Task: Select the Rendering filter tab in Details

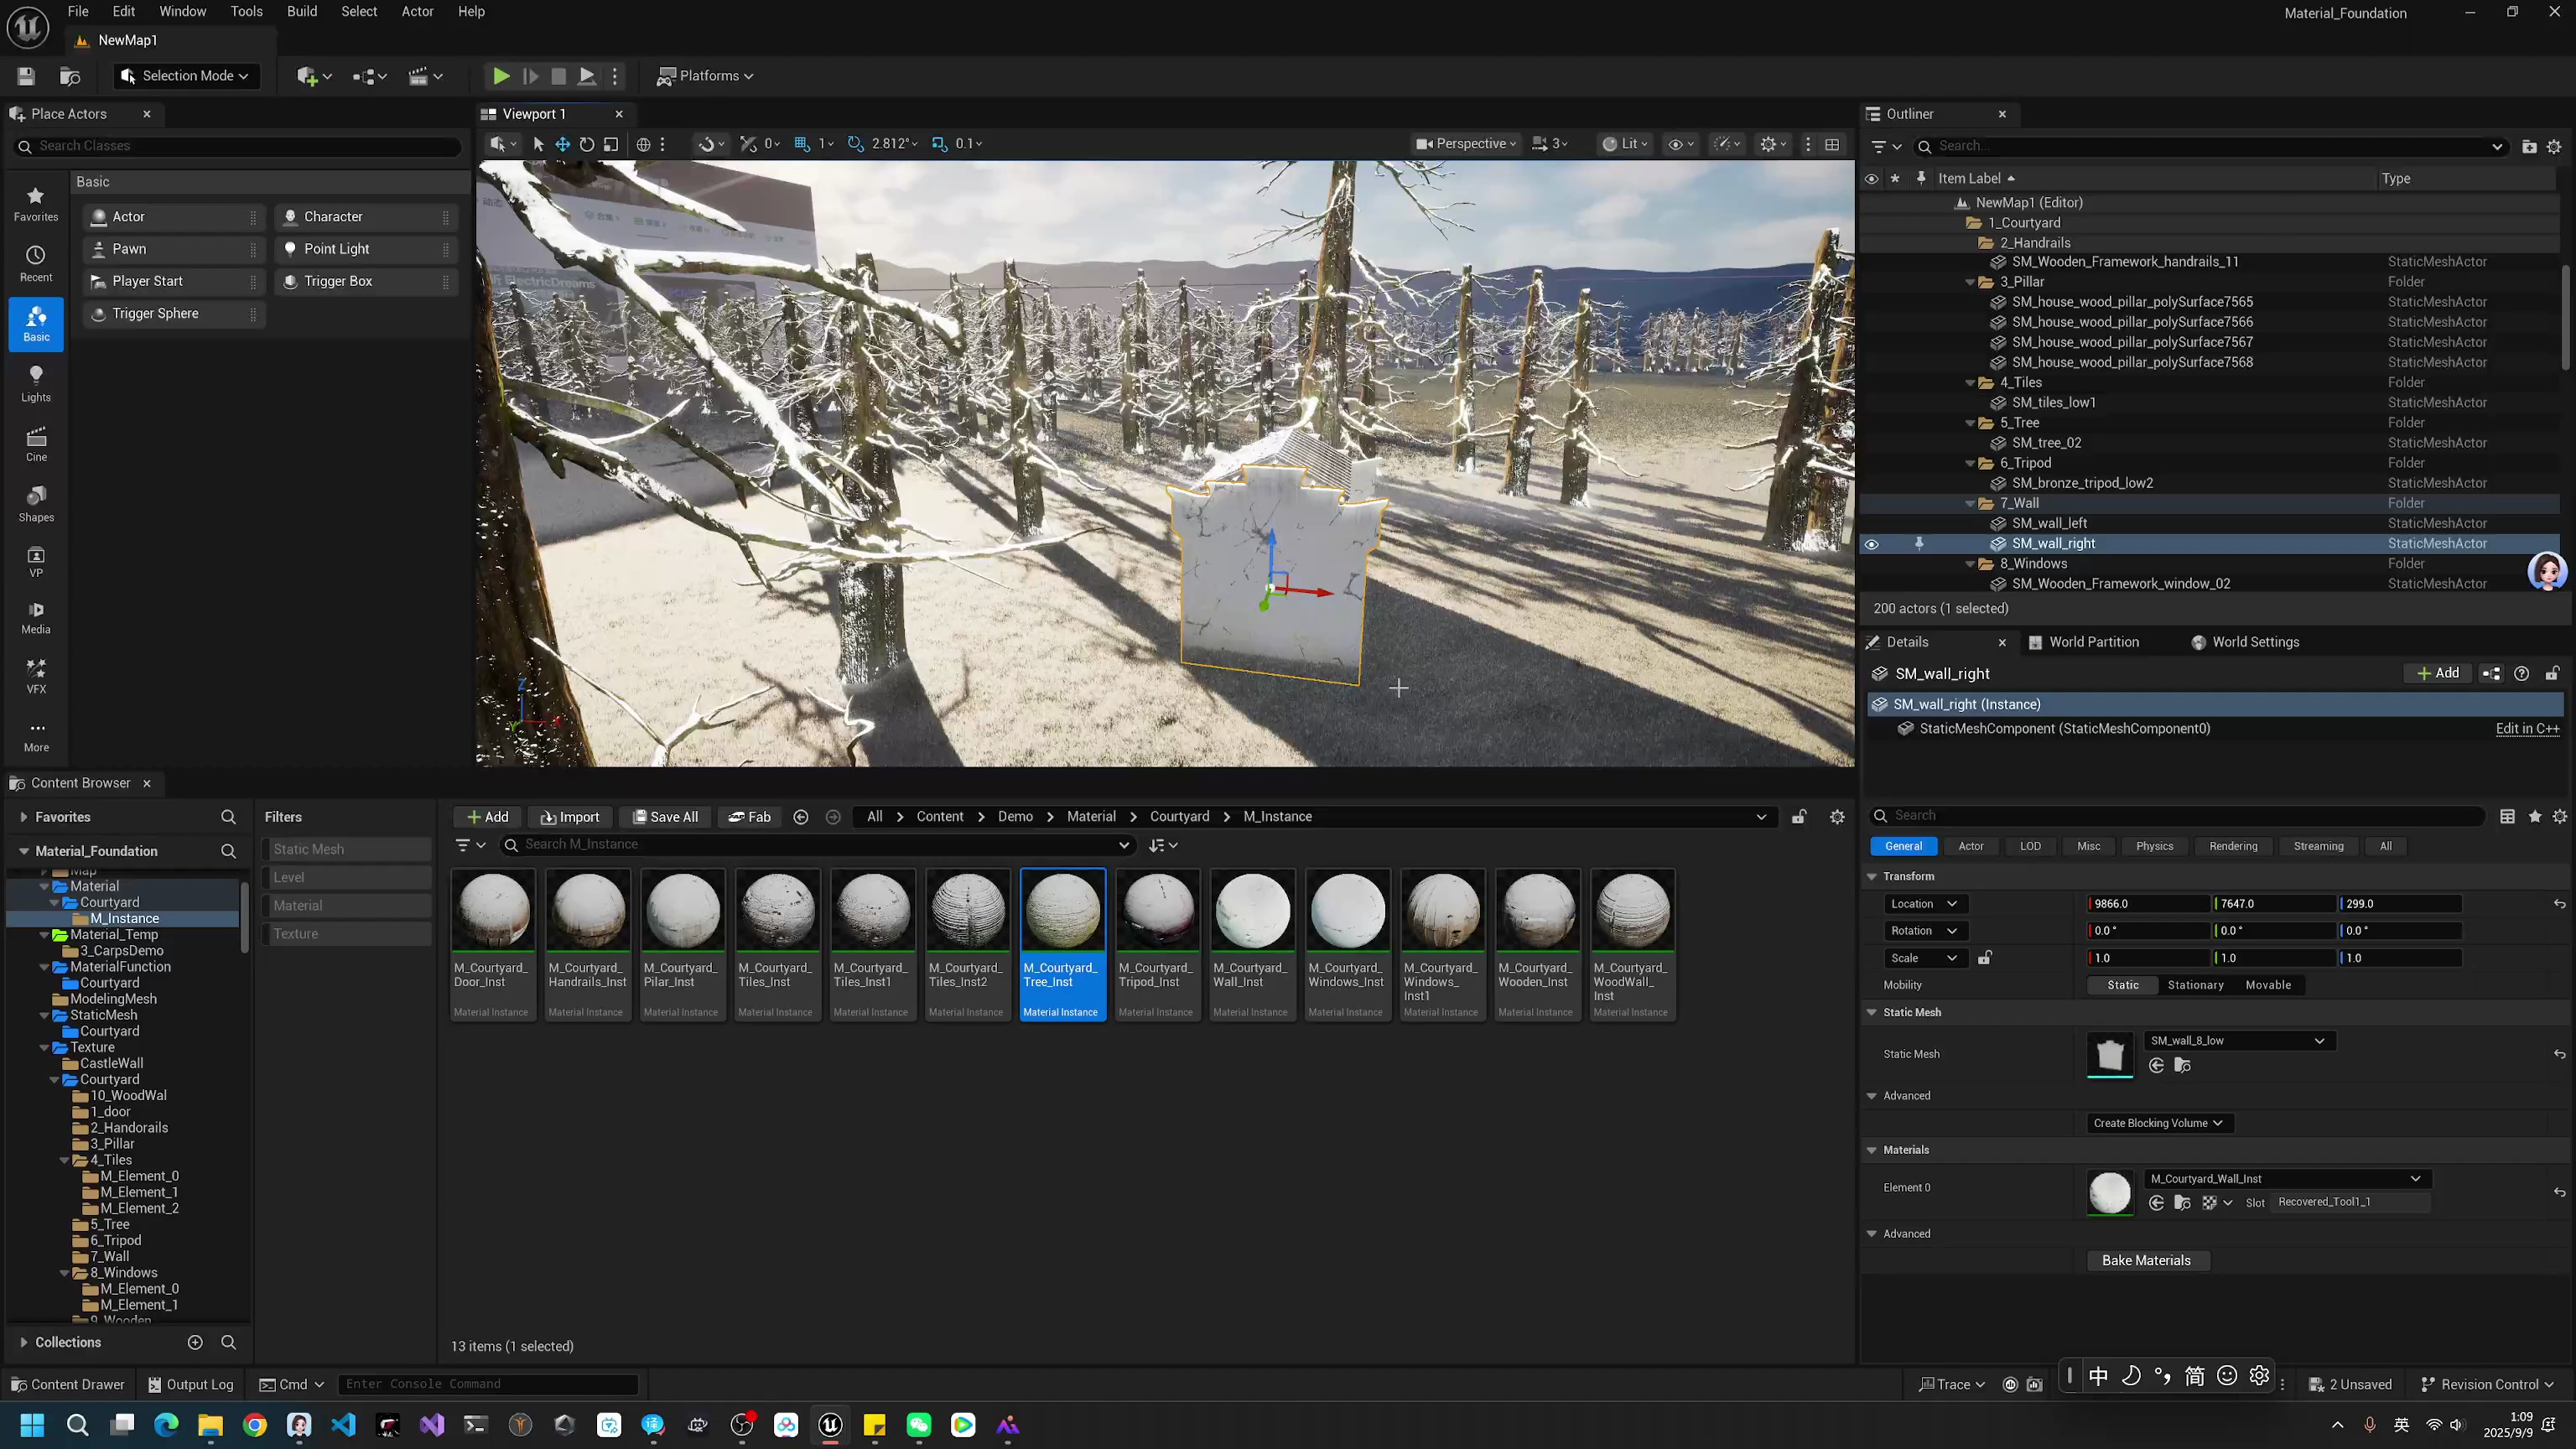Action: coord(2233,846)
